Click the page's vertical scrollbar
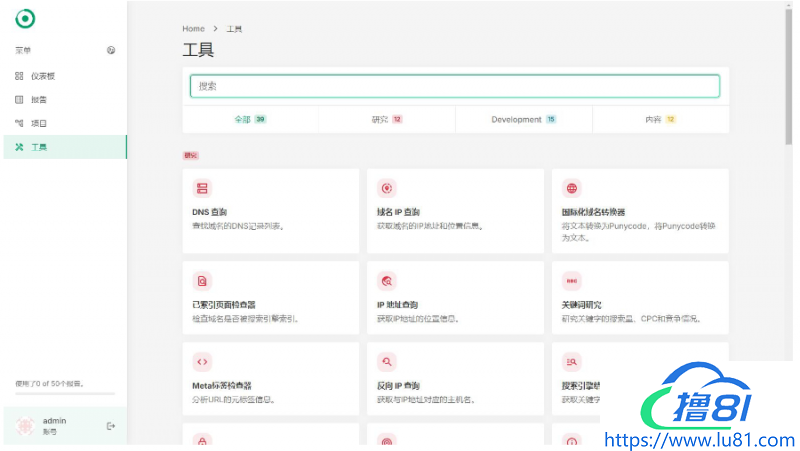Viewport: 800px width, 451px height. tap(789, 80)
